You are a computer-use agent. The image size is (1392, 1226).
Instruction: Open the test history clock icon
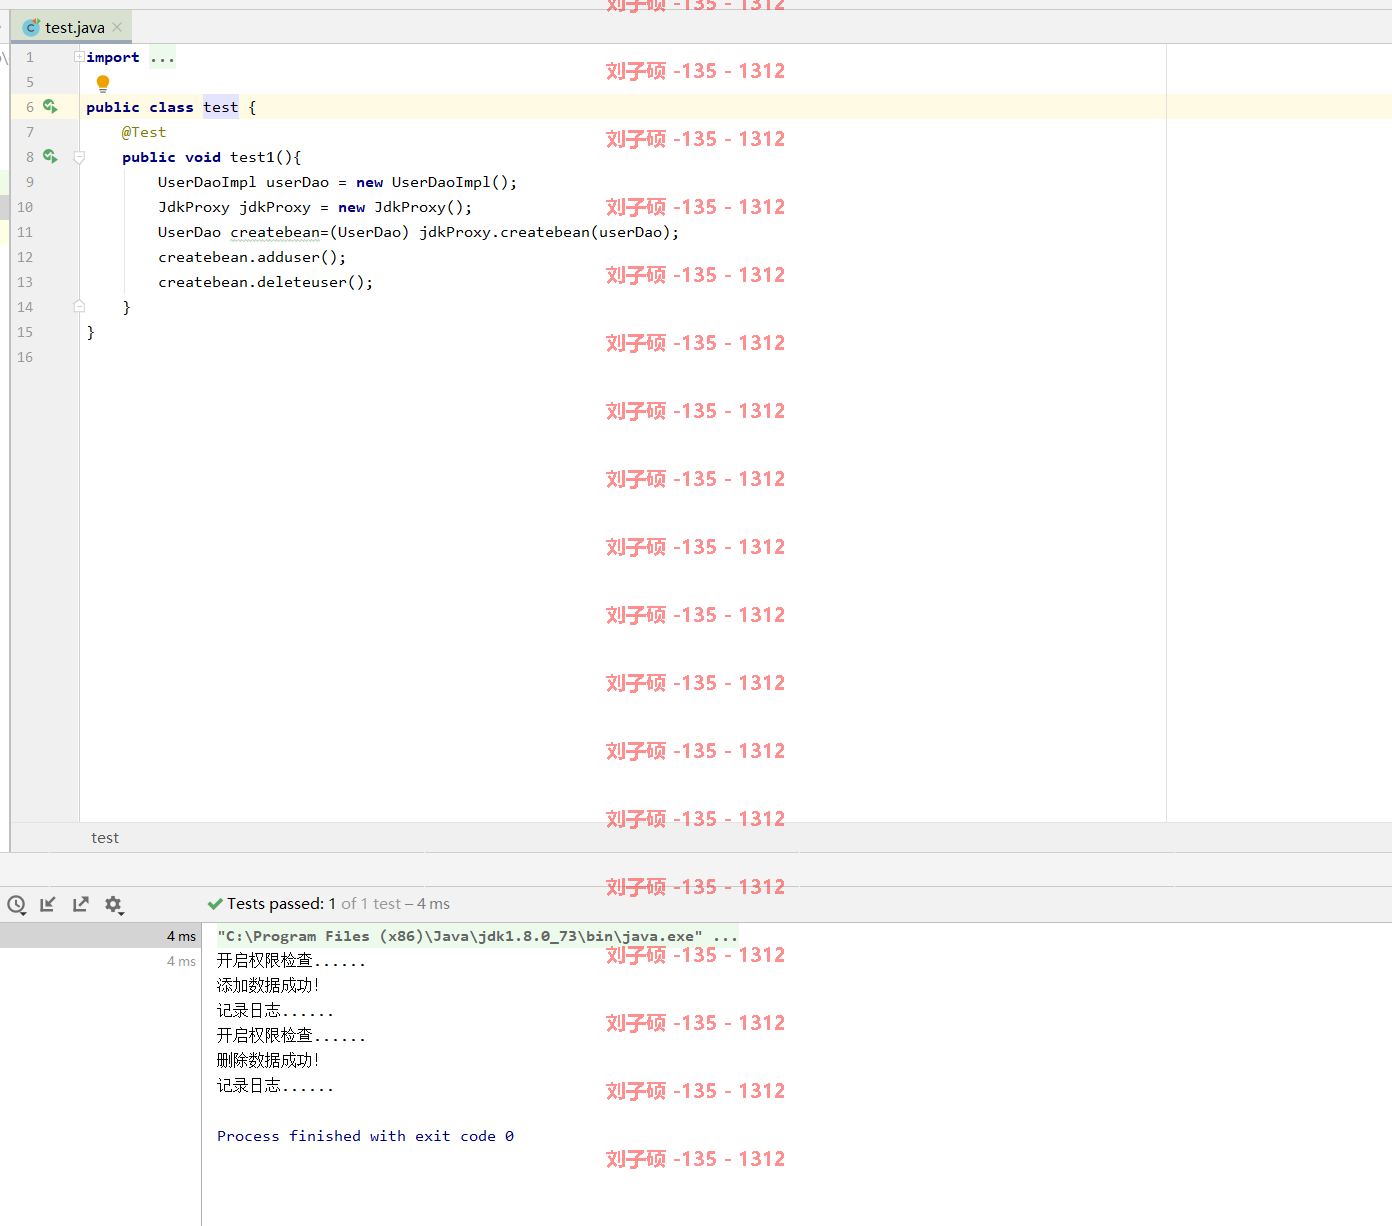tap(16, 905)
